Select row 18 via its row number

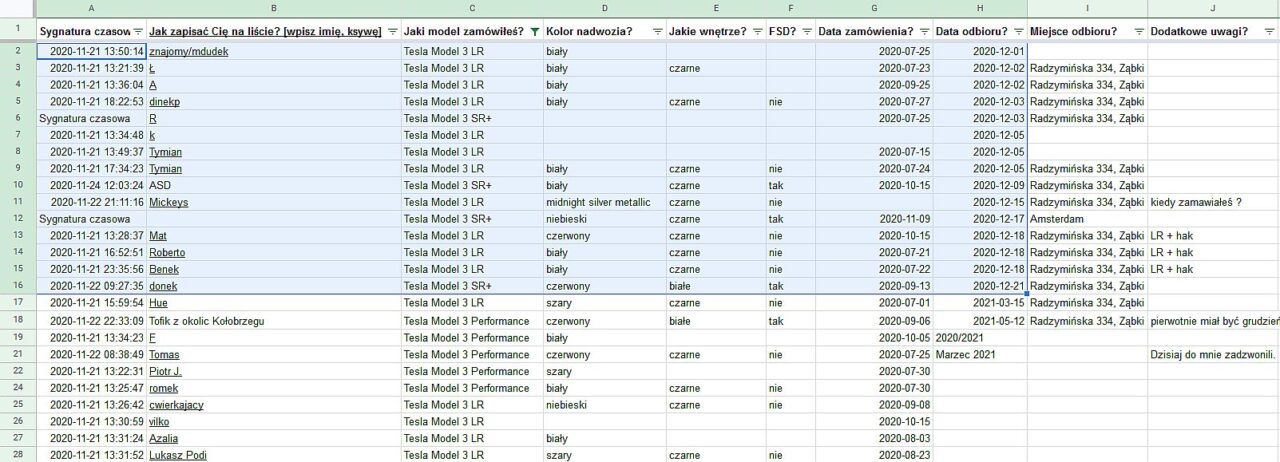18,320
